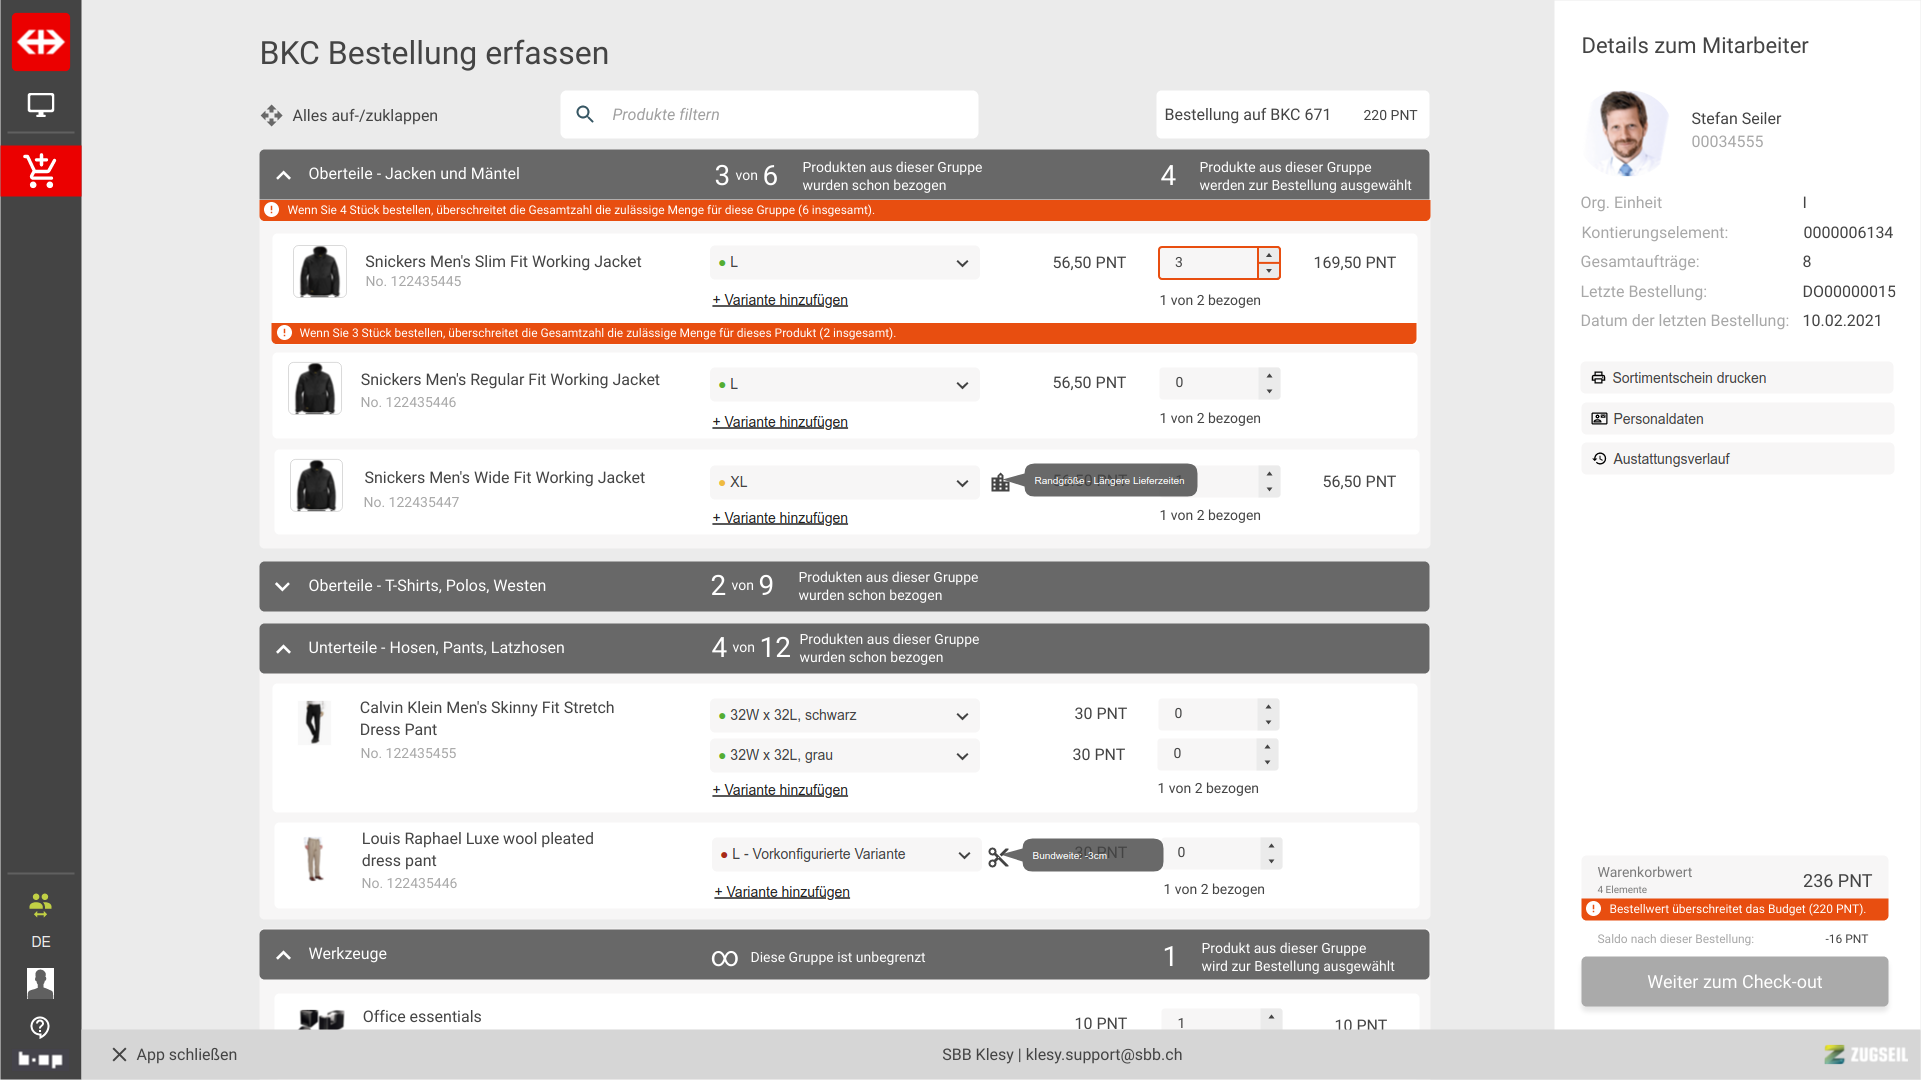Click the SBB logo icon
Image resolution: width=1921 pixels, height=1080 pixels.
tap(40, 42)
